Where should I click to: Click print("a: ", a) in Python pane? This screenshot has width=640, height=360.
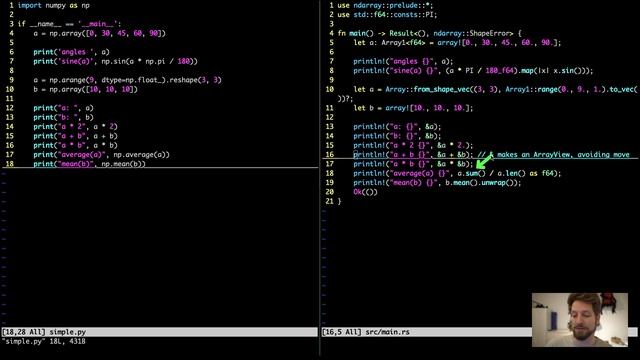point(64,108)
